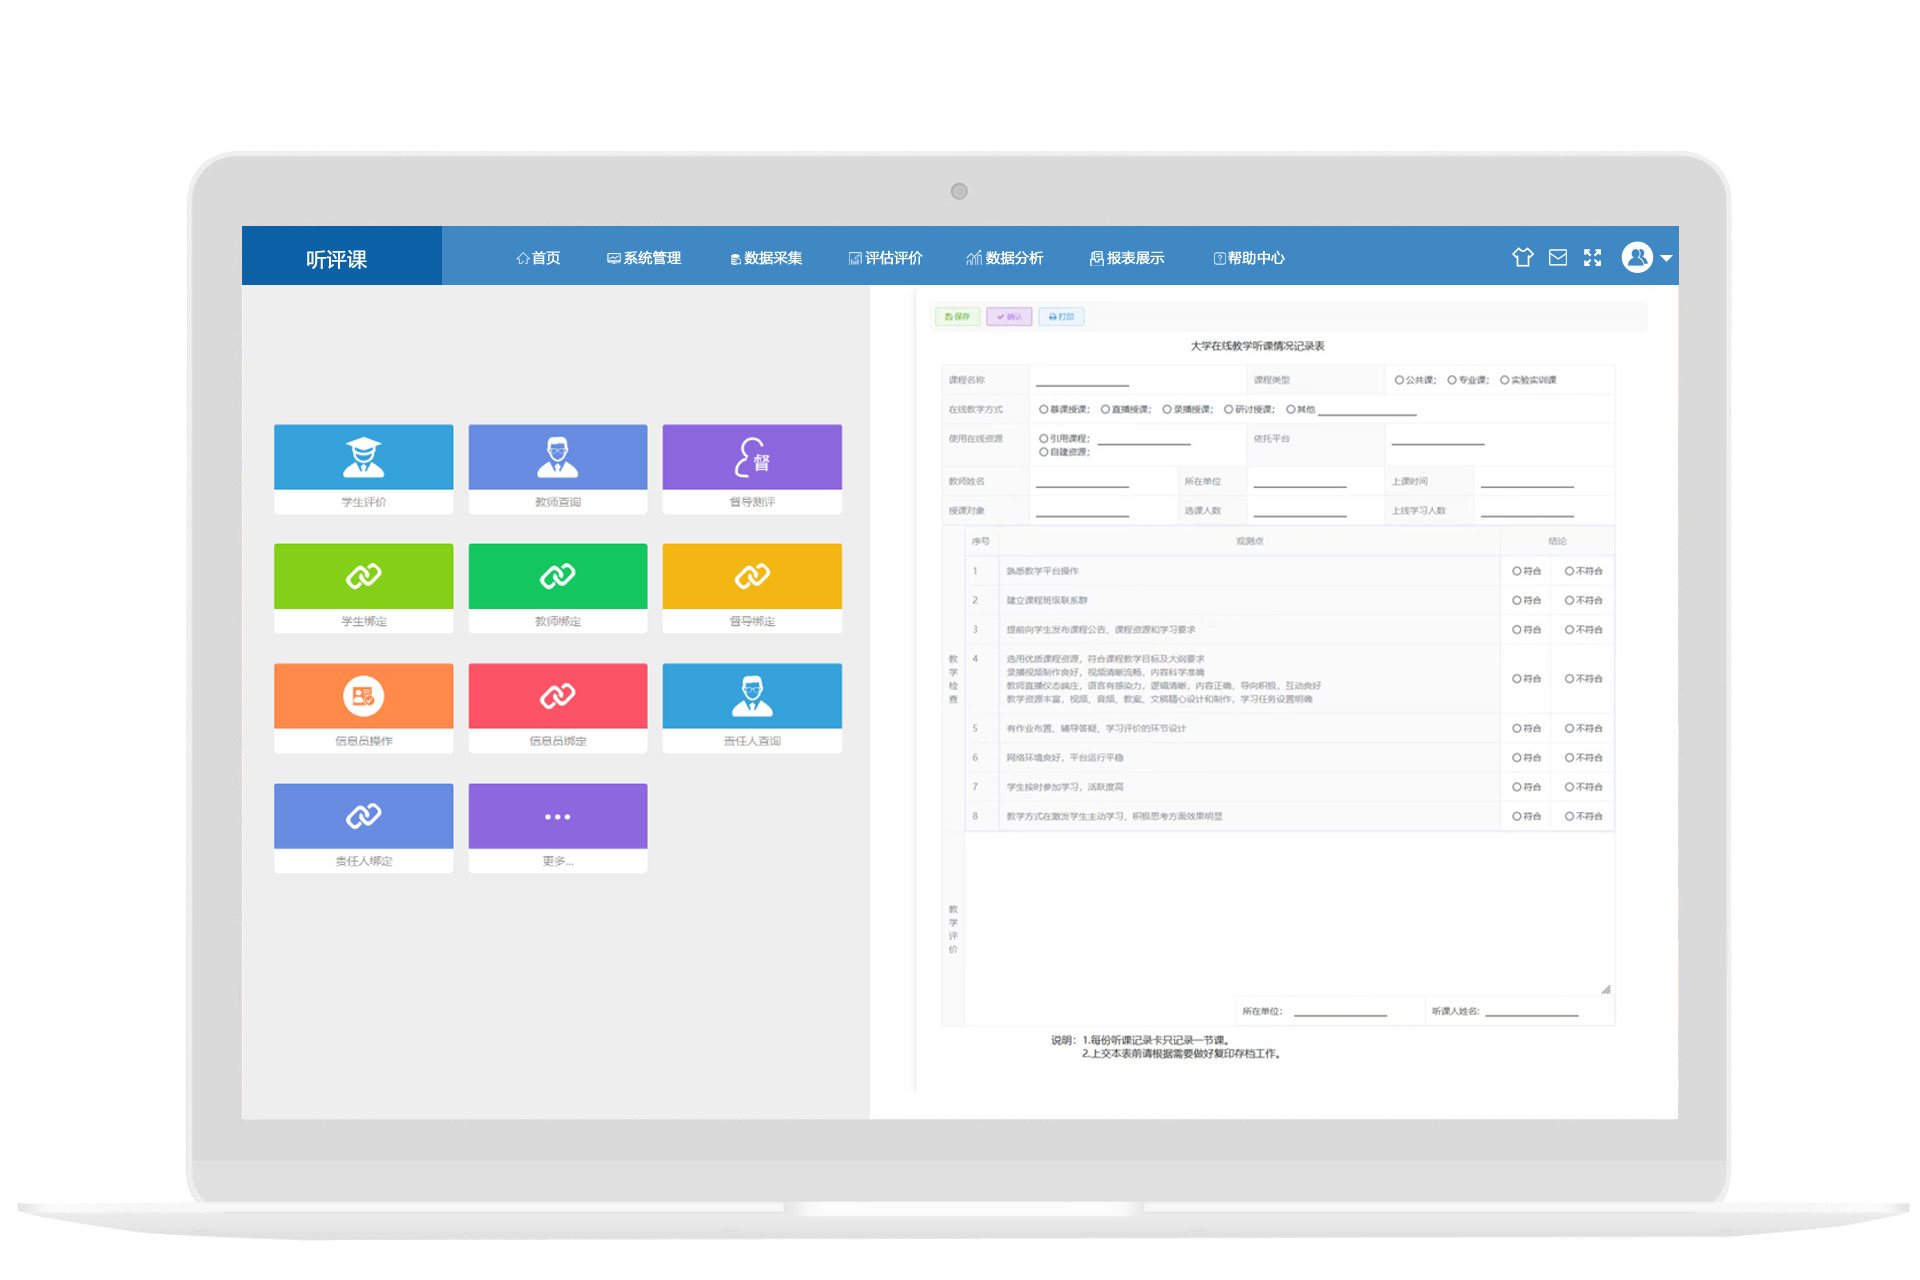Grab the textarea resize handle corner
This screenshot has width=1920, height=1280.
click(x=1605, y=989)
